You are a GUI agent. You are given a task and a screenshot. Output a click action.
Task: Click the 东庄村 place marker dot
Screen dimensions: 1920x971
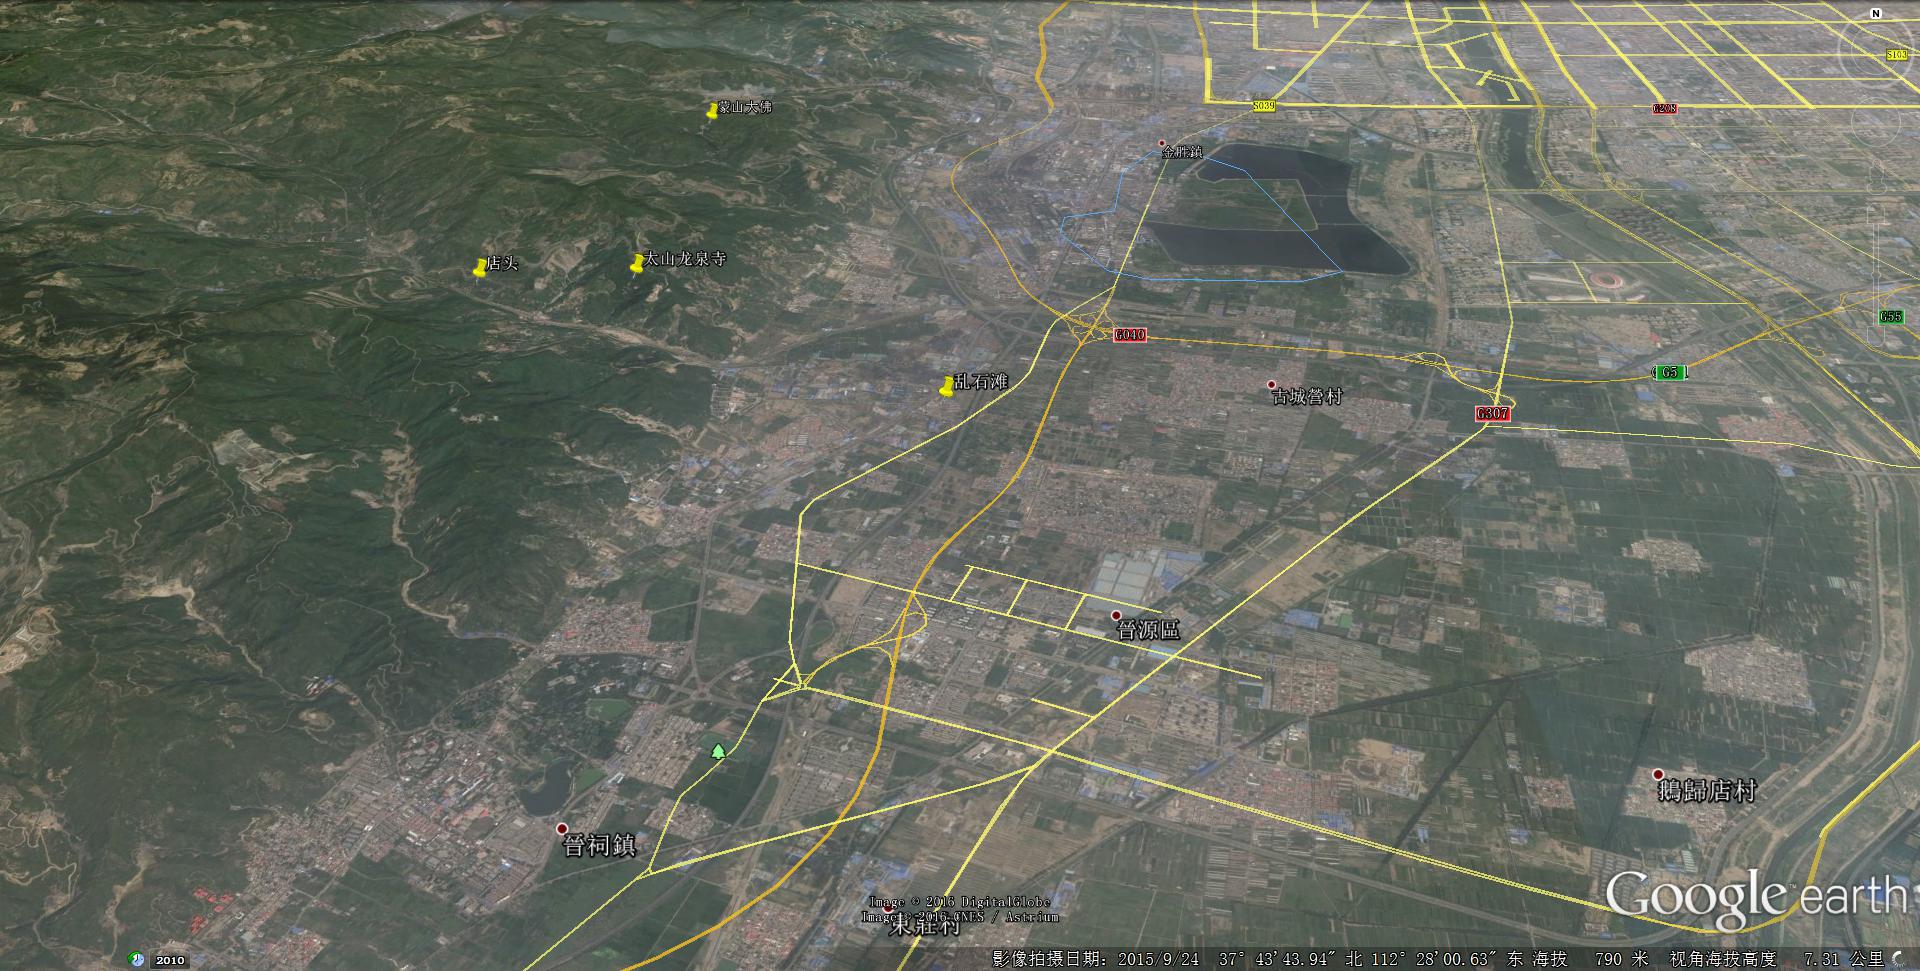[x=886, y=910]
